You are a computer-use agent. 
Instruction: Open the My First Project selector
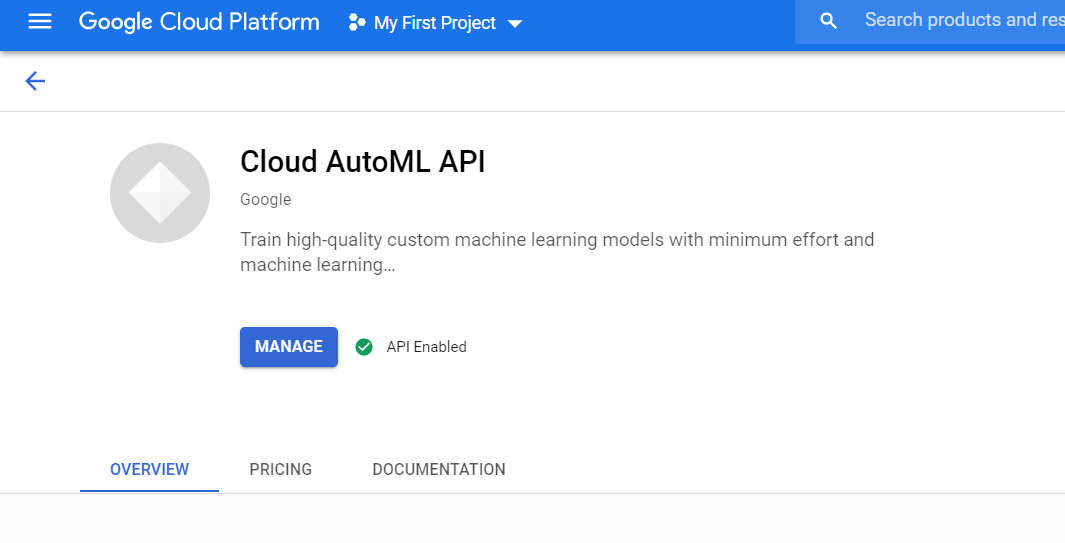point(435,23)
